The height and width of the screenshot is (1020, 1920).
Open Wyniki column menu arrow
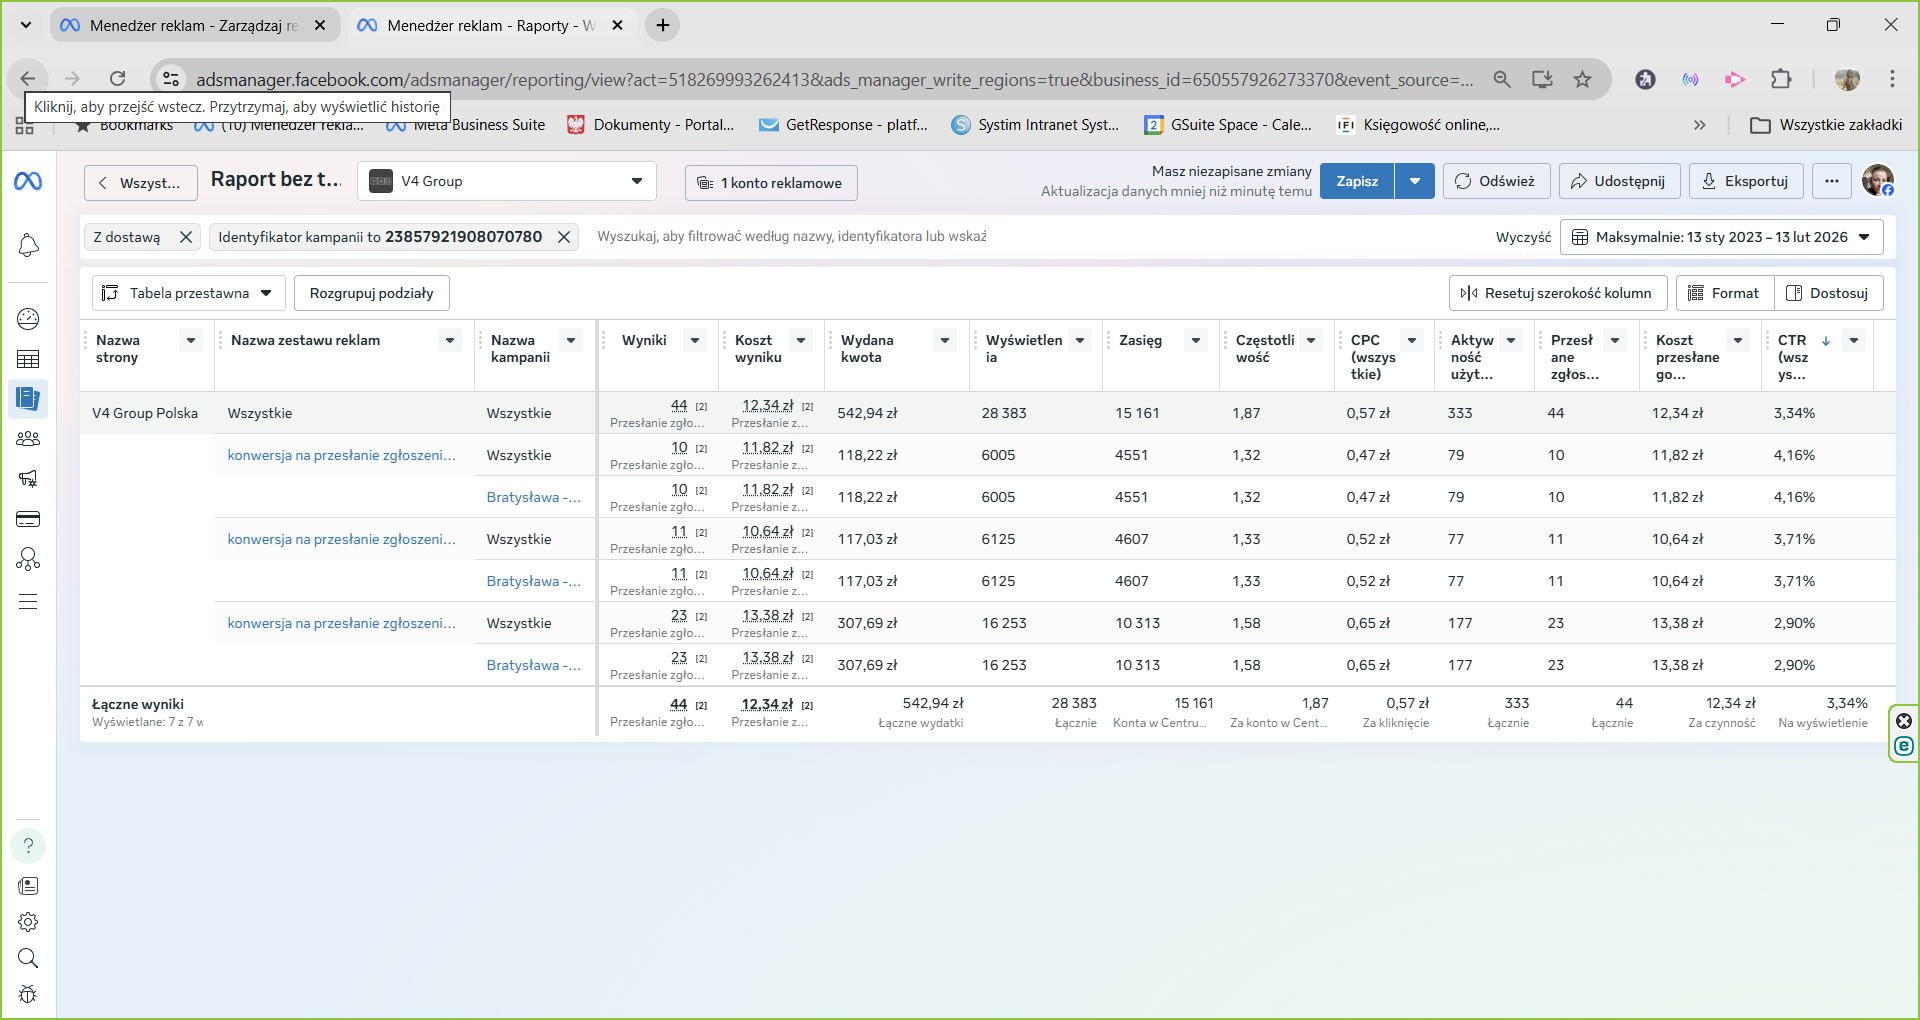tap(695, 341)
